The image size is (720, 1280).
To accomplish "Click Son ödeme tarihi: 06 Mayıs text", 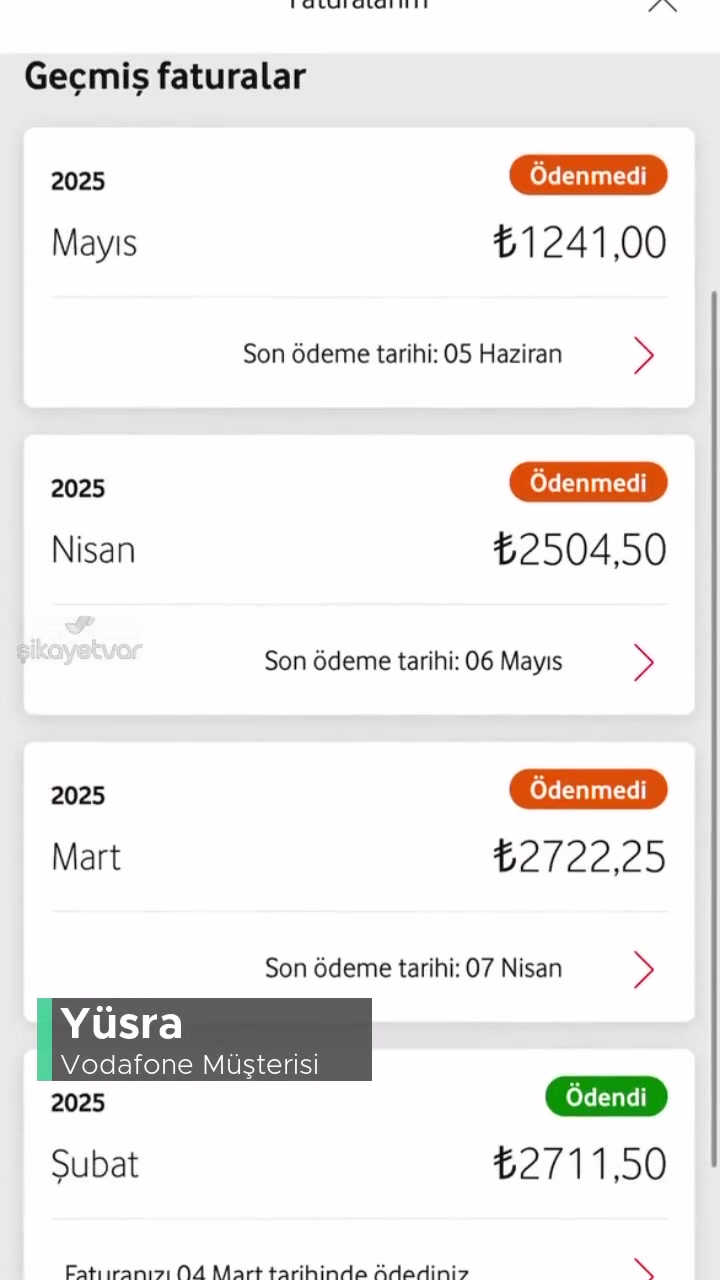I will 413,661.
